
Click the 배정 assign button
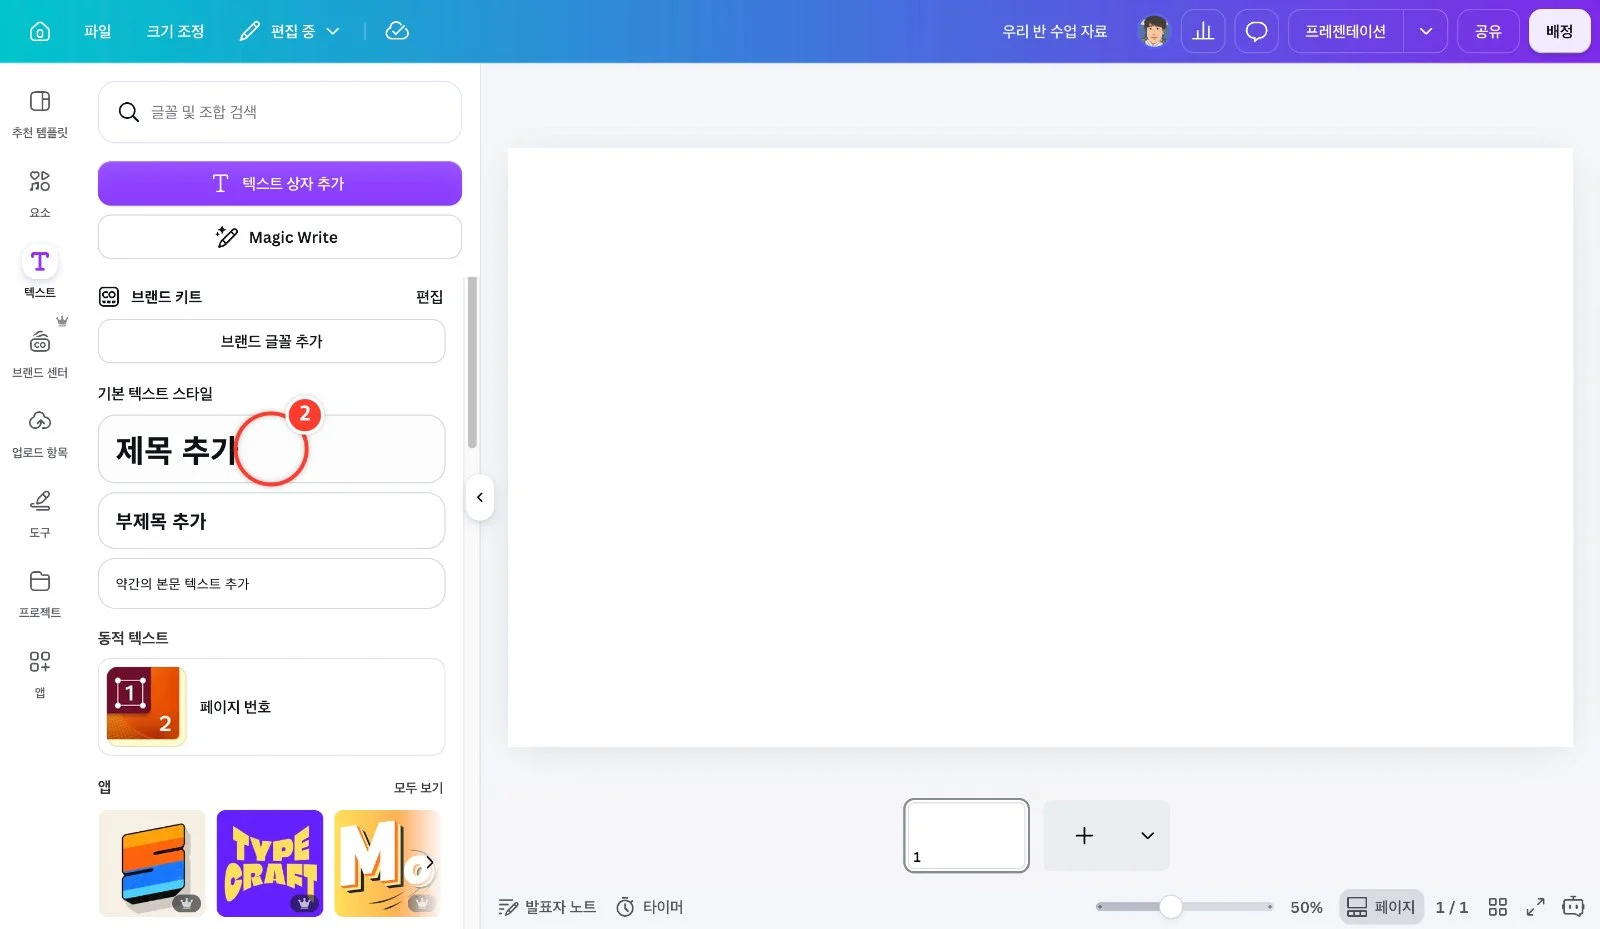1559,31
